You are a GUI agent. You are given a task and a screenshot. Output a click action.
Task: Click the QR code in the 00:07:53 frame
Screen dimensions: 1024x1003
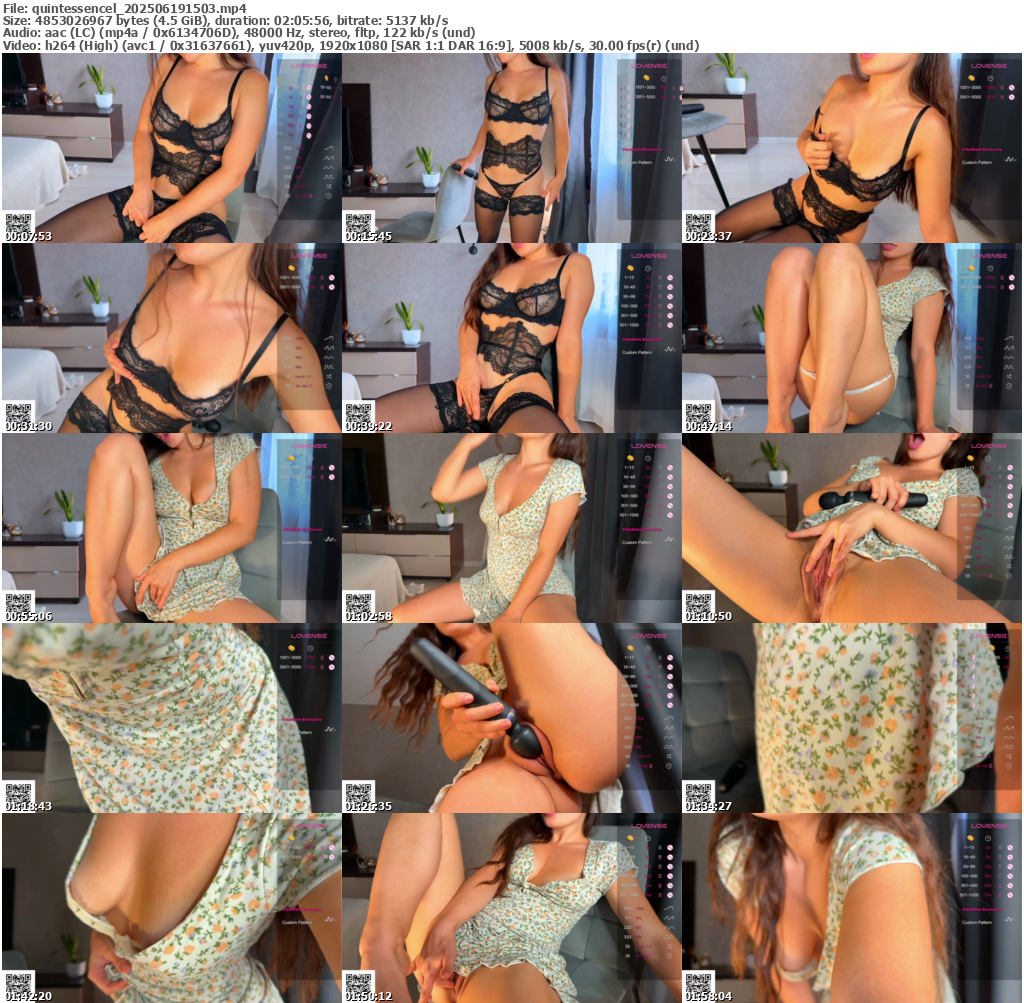(x=17, y=223)
